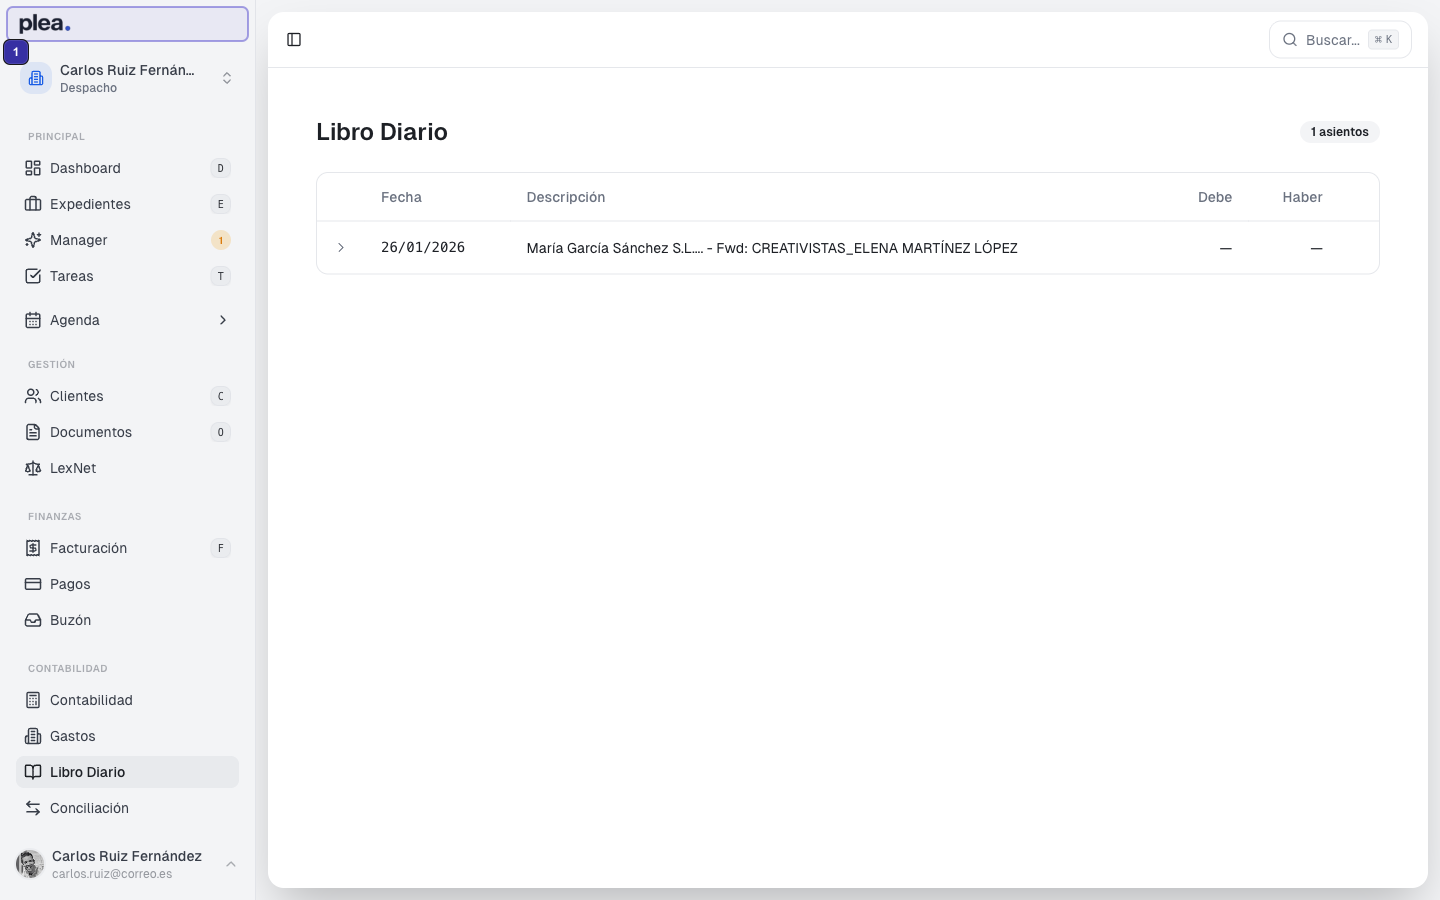Go to Pagos
1440x900 pixels.
point(127,584)
